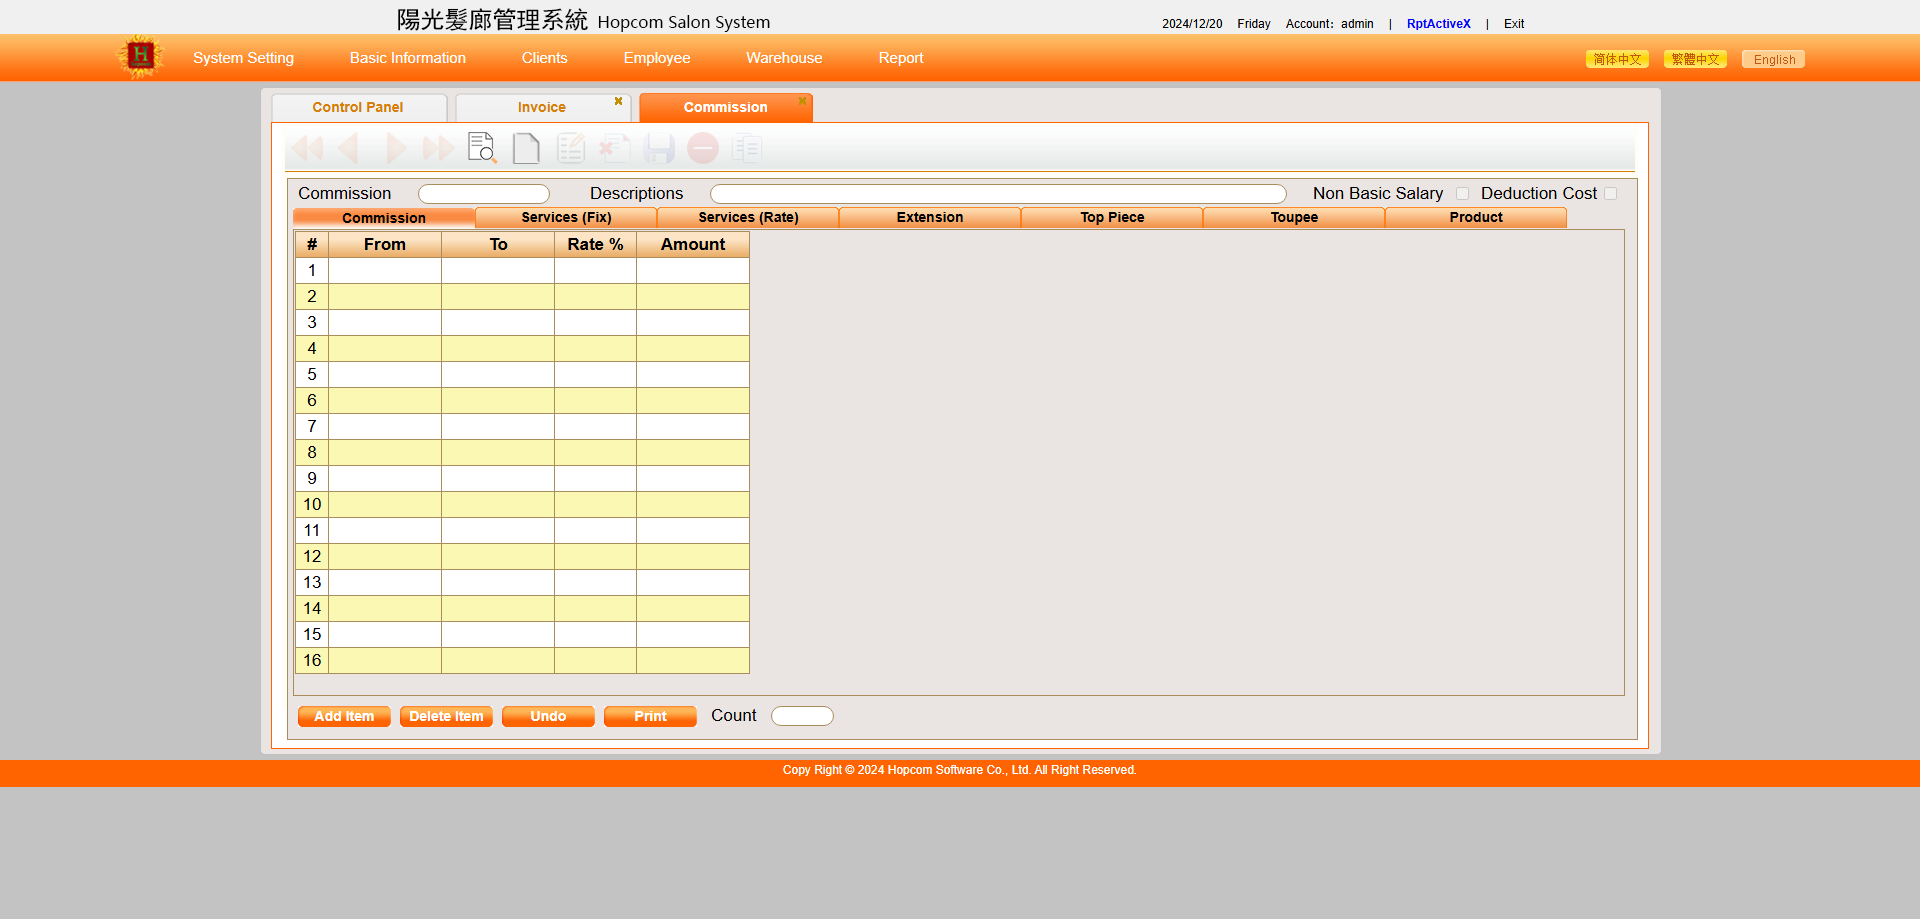Click the copy record icon in toolbar

(746, 148)
